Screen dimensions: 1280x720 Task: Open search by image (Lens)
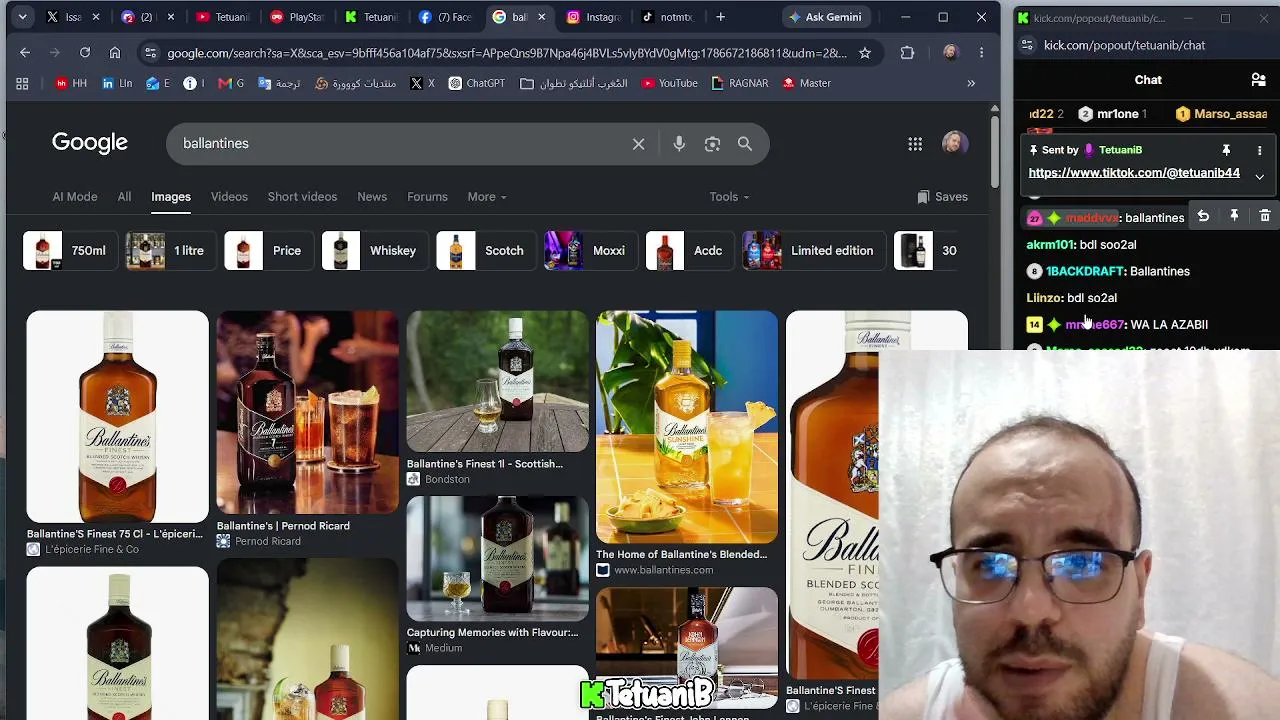click(x=712, y=144)
